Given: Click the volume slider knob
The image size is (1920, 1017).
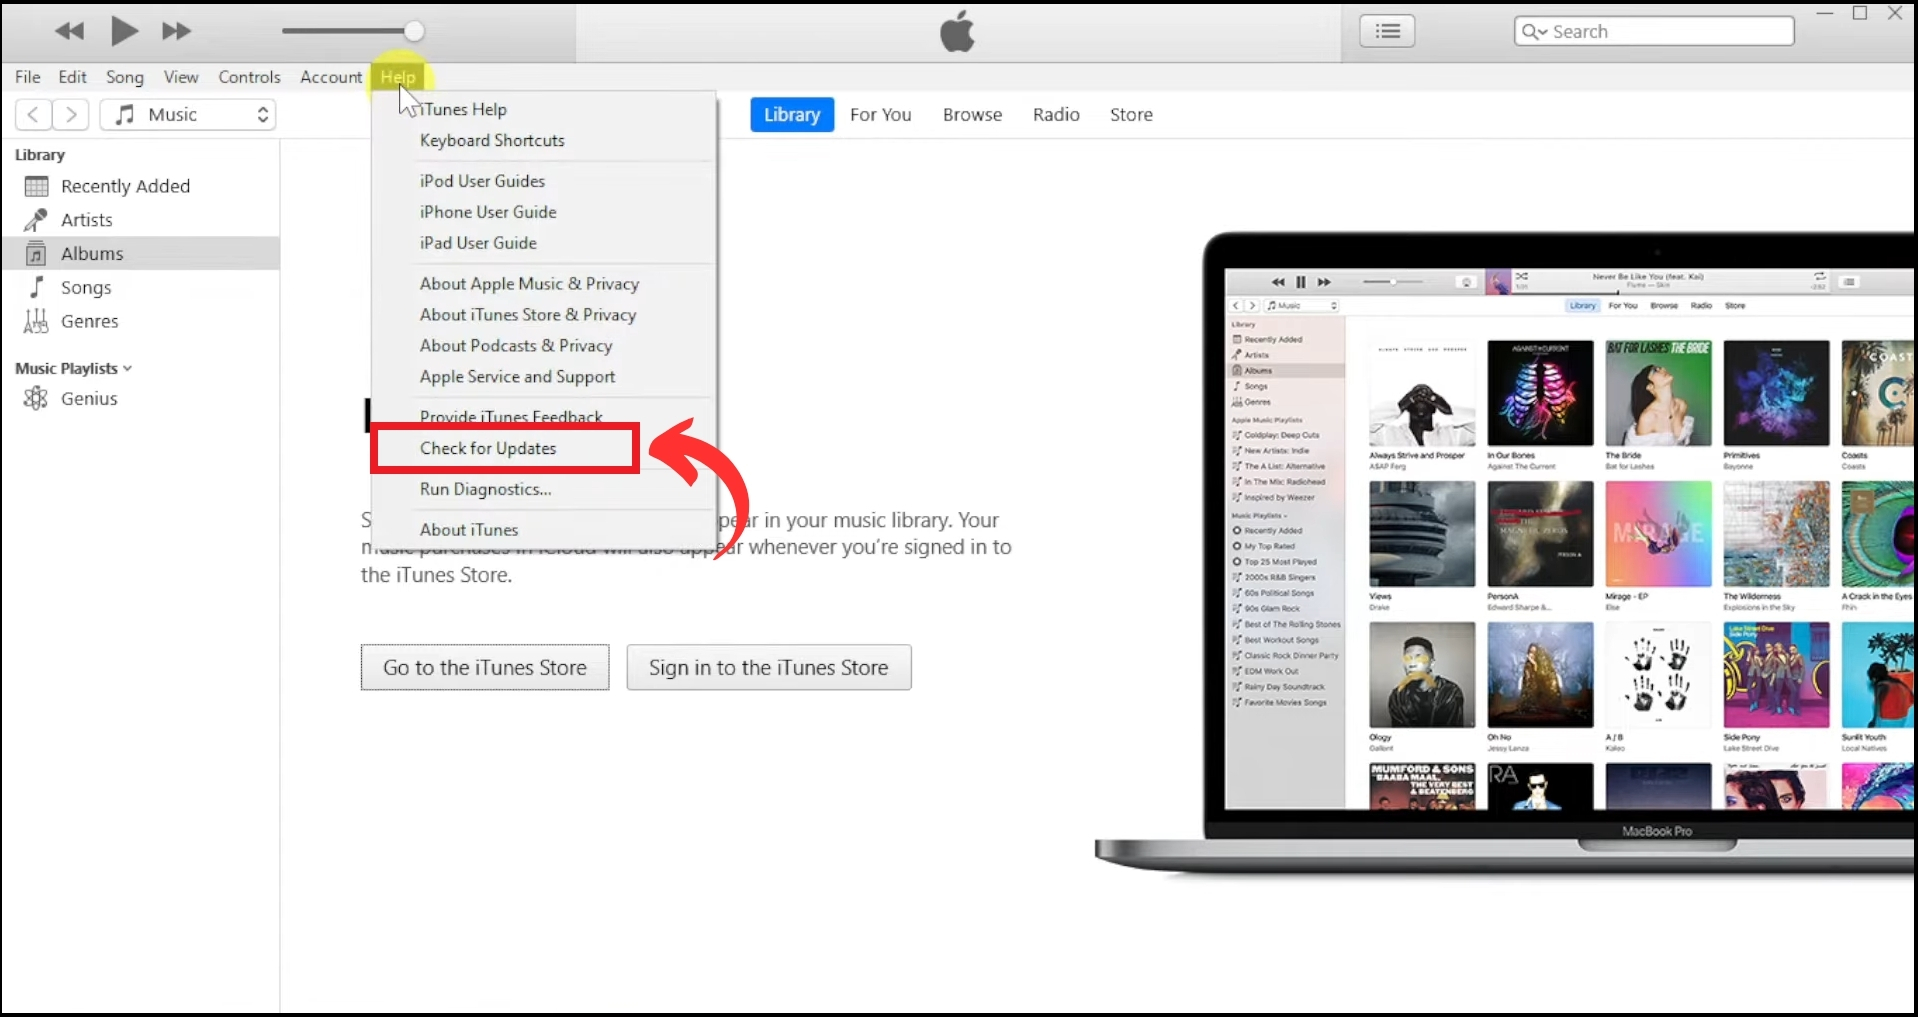Looking at the screenshot, I should point(414,31).
